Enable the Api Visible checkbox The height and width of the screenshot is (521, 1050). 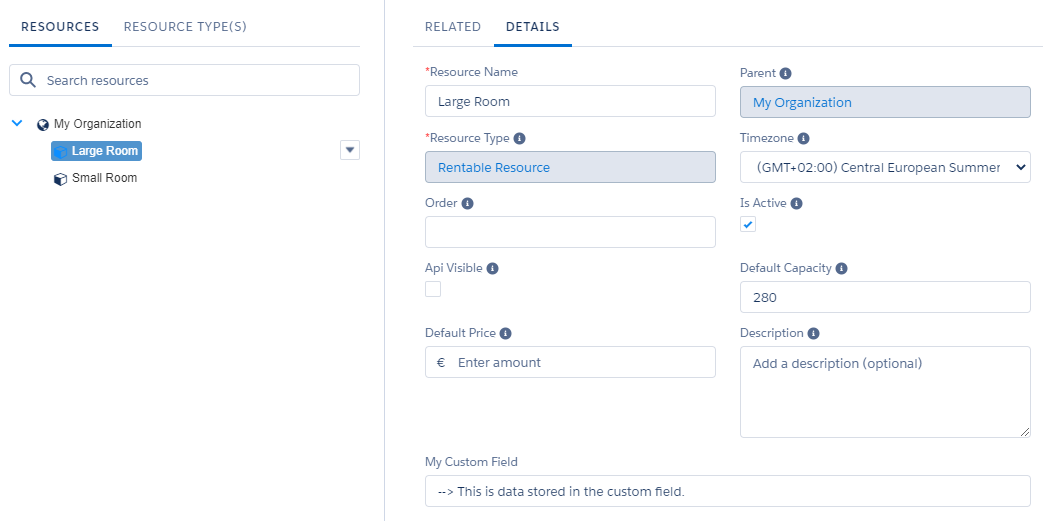click(x=433, y=289)
